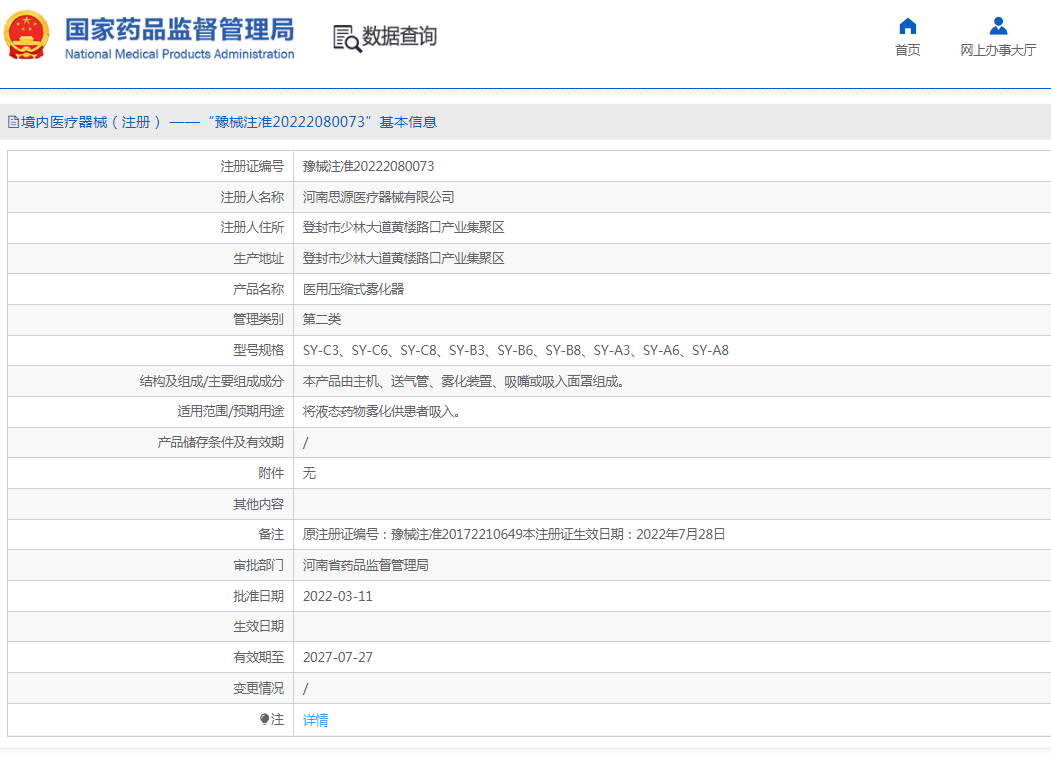Click the 数据查询 heading
This screenshot has height=762, width=1051.
[x=399, y=36]
